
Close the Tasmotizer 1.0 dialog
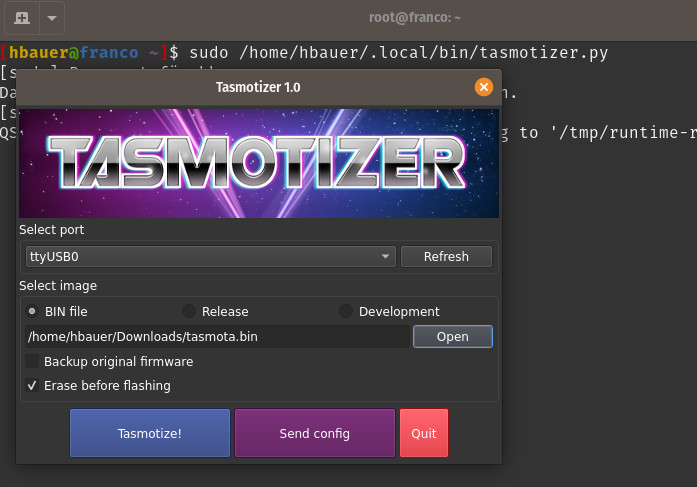tap(484, 87)
